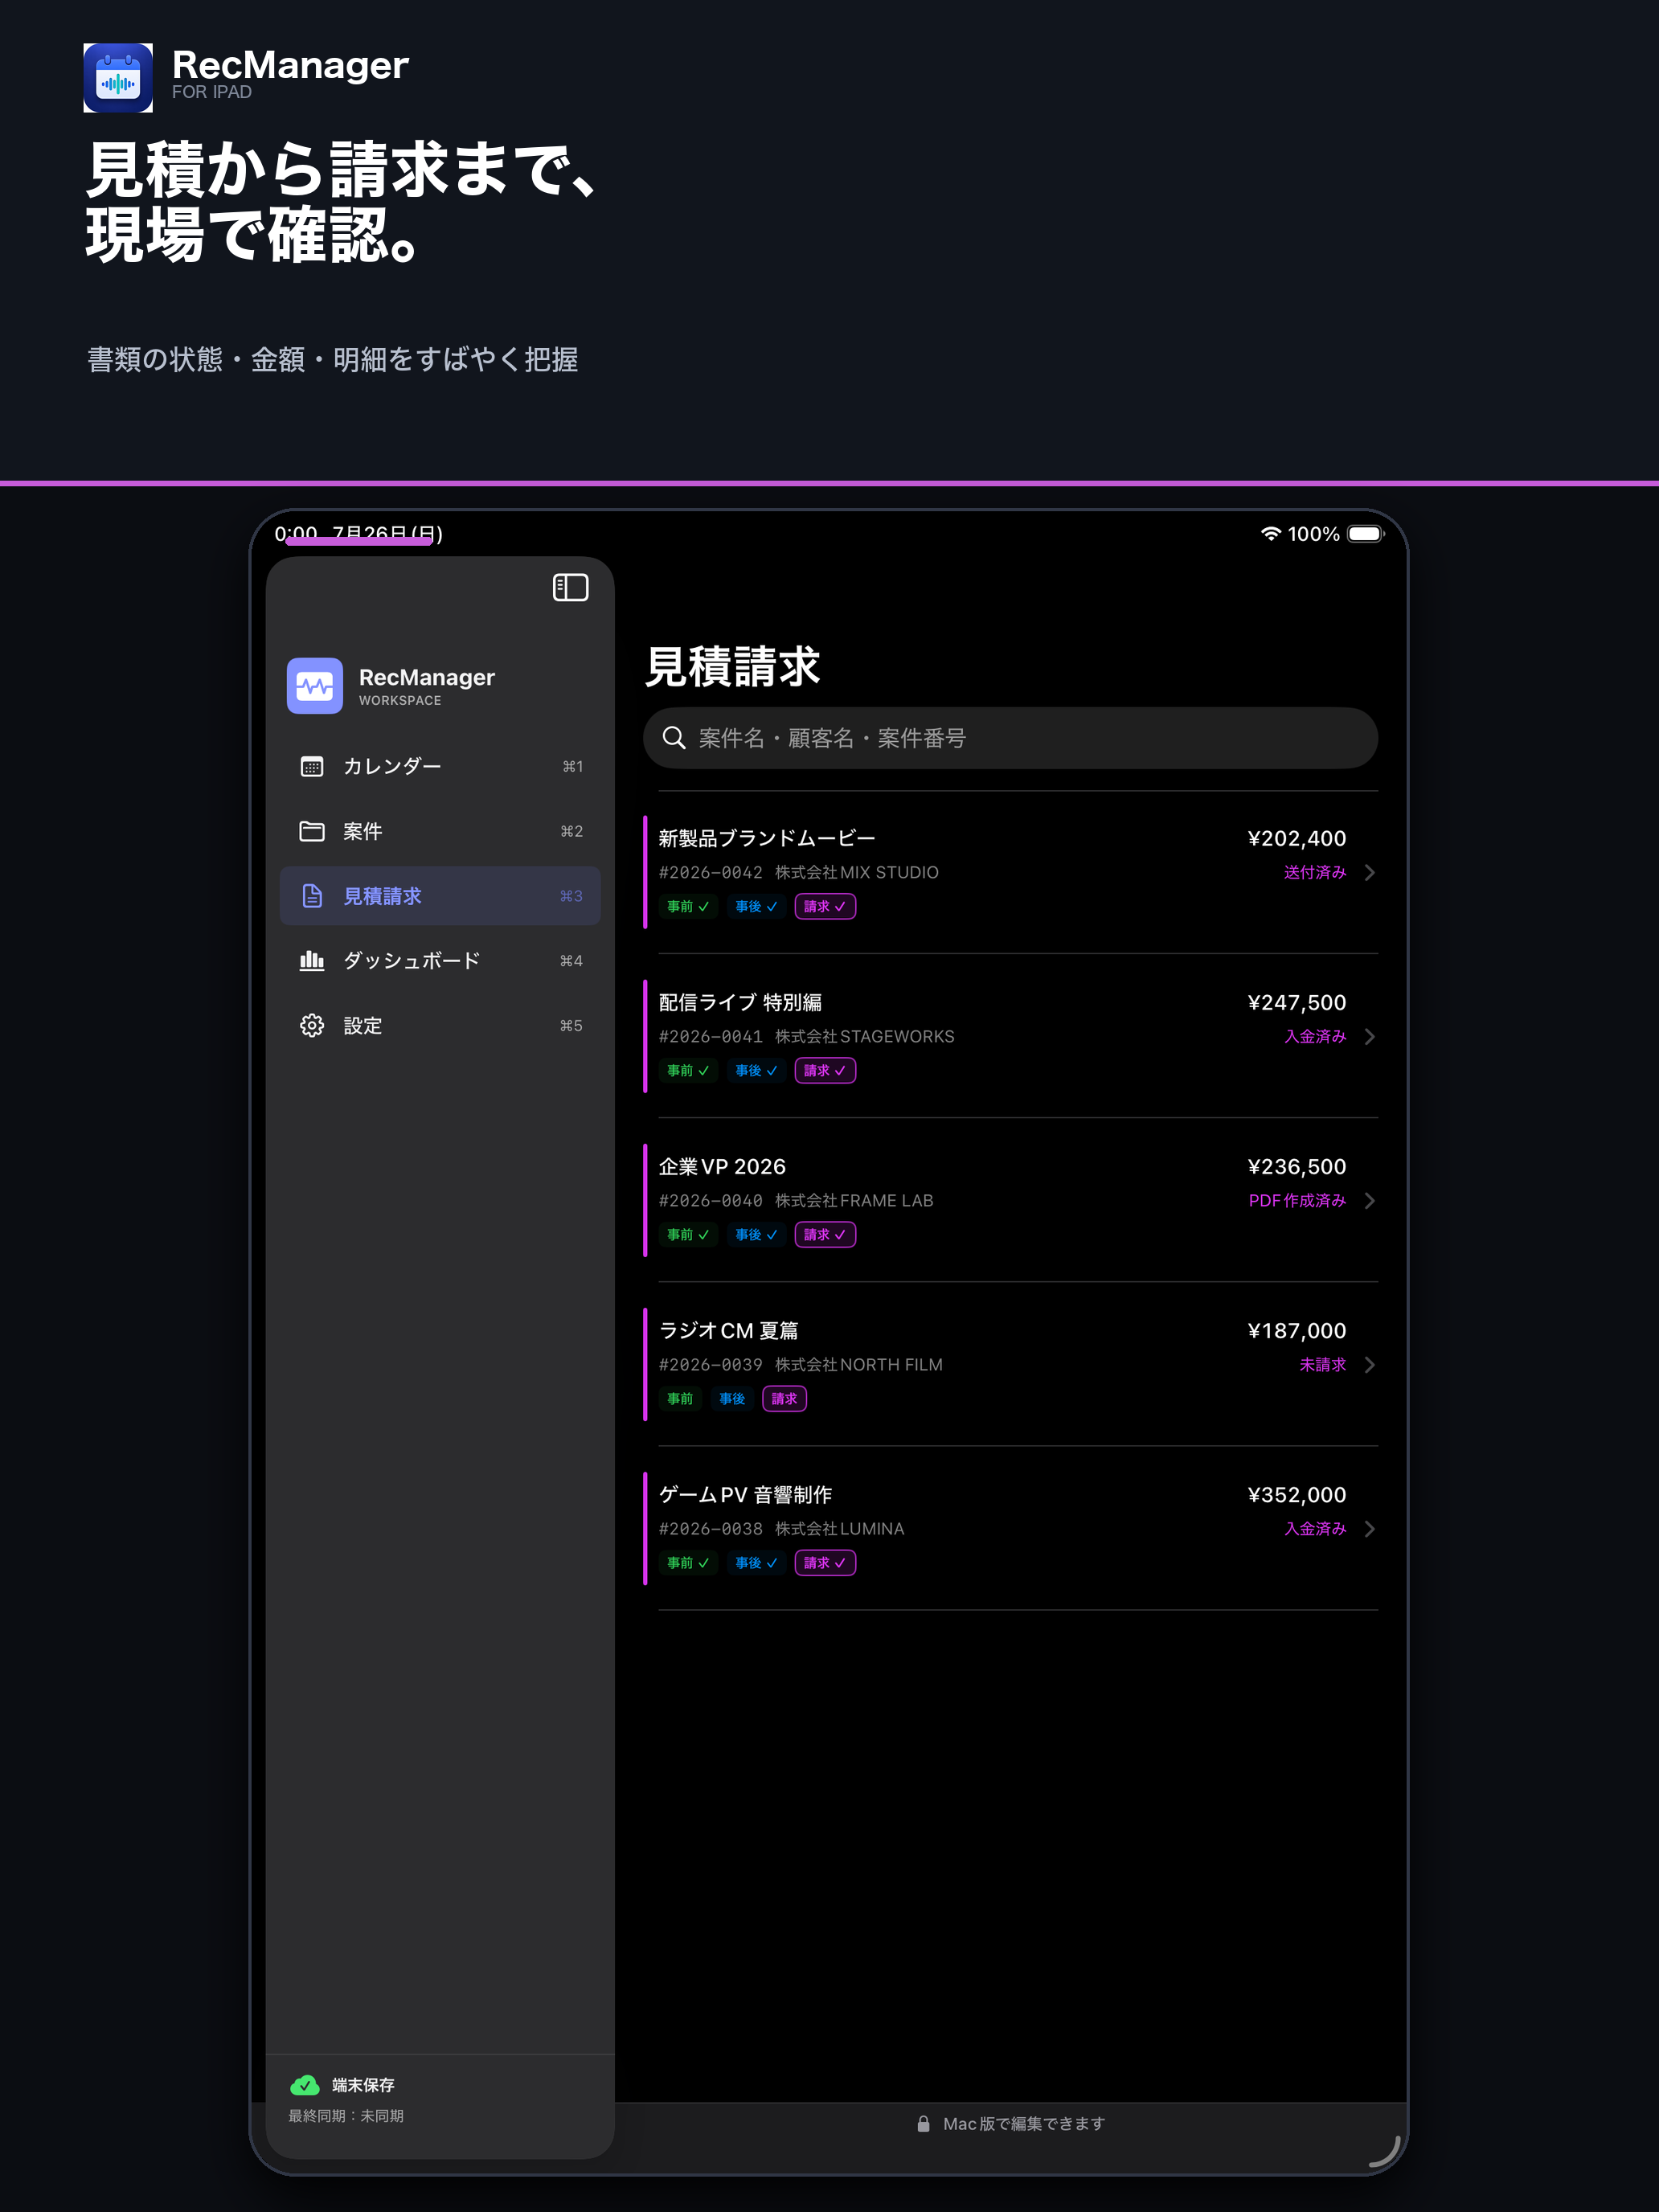Expand the 企業VP 2026 row chevron
Image resolution: width=1659 pixels, height=2212 pixels.
(1369, 1200)
